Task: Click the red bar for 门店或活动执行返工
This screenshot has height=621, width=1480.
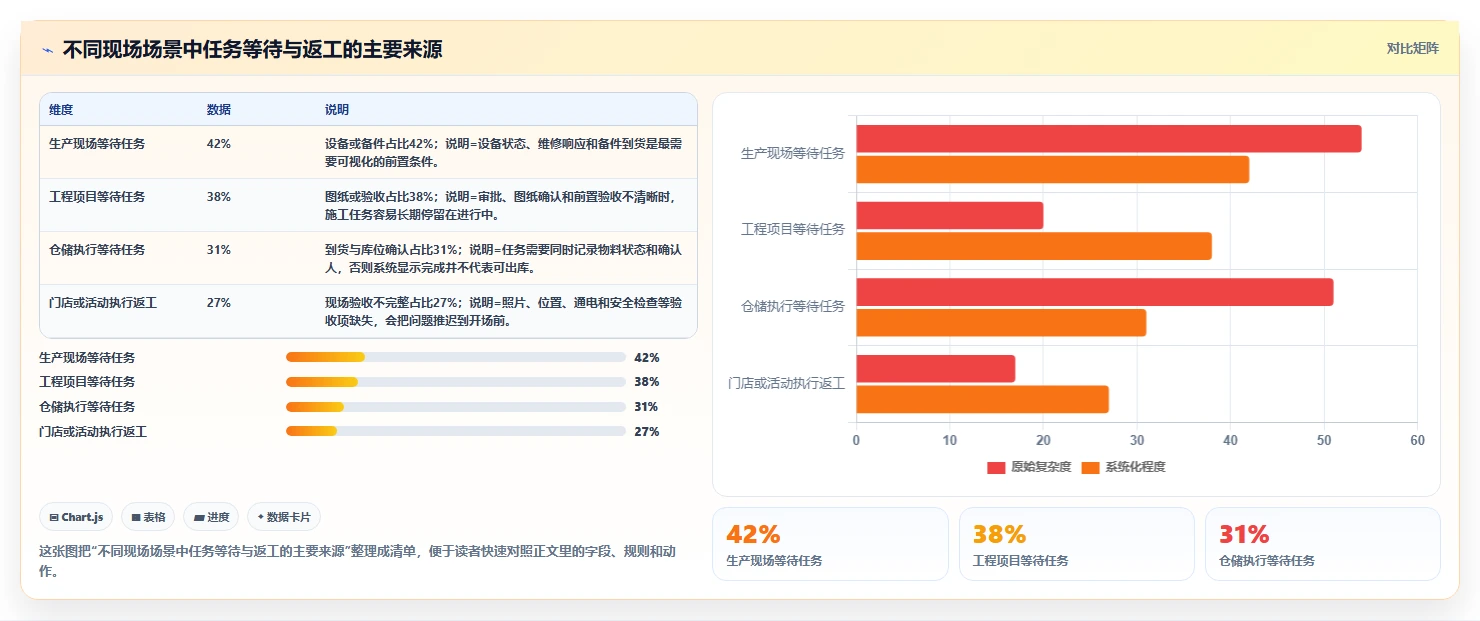Action: pos(935,368)
